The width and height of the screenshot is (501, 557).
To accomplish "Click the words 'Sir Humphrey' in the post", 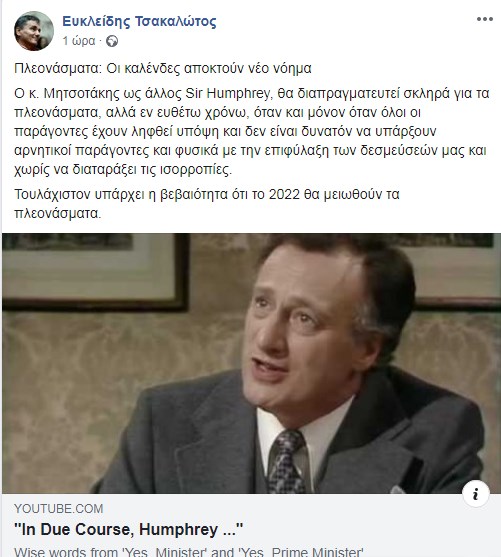I will coord(228,93).
